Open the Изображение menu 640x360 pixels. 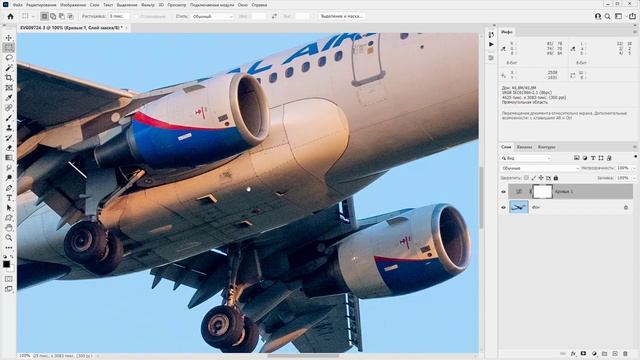click(x=73, y=5)
